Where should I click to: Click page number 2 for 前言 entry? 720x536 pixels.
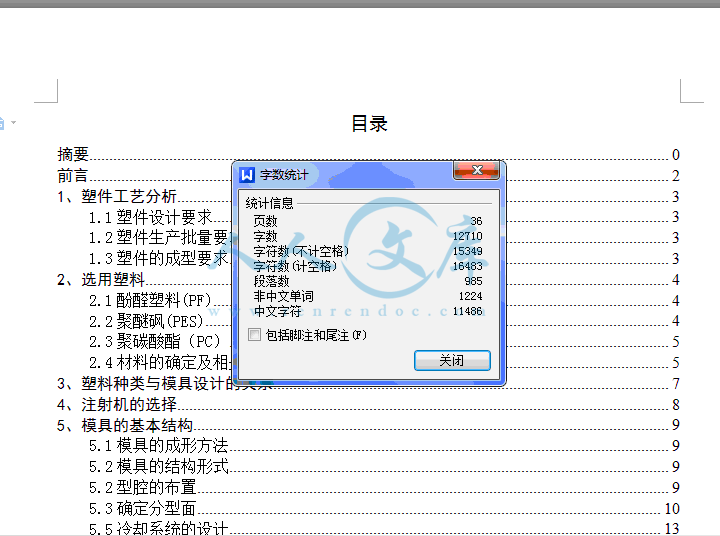675,176
